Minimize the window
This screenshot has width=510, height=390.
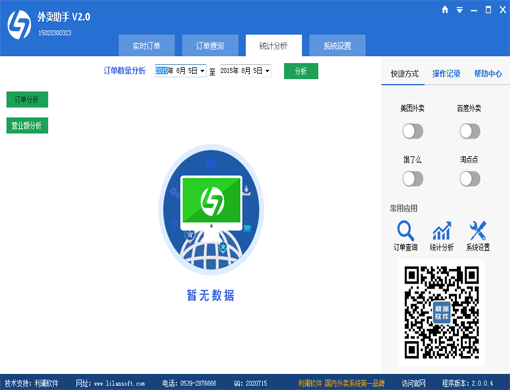(x=474, y=10)
